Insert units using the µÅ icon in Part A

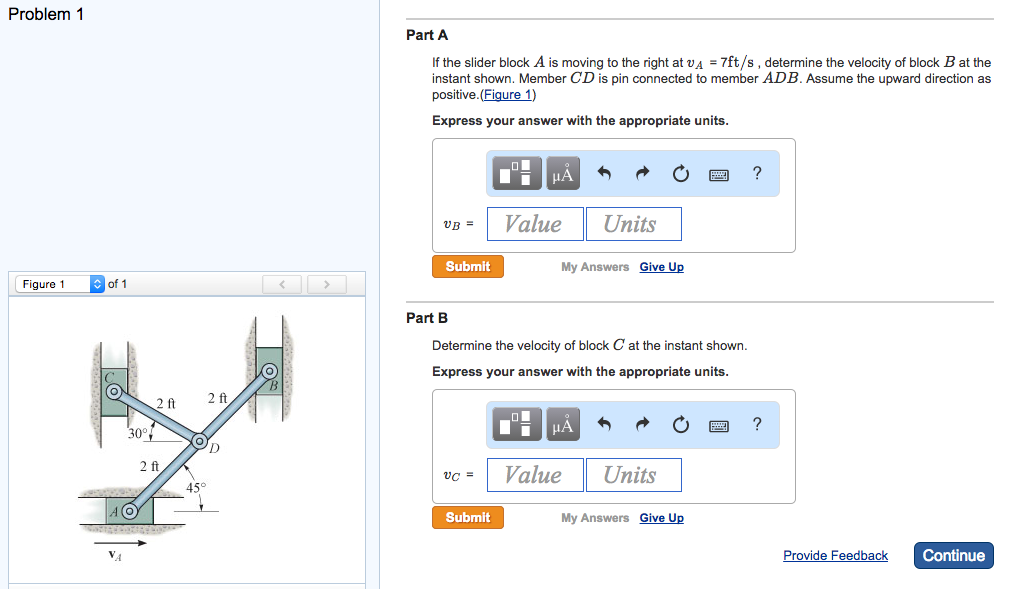(561, 173)
